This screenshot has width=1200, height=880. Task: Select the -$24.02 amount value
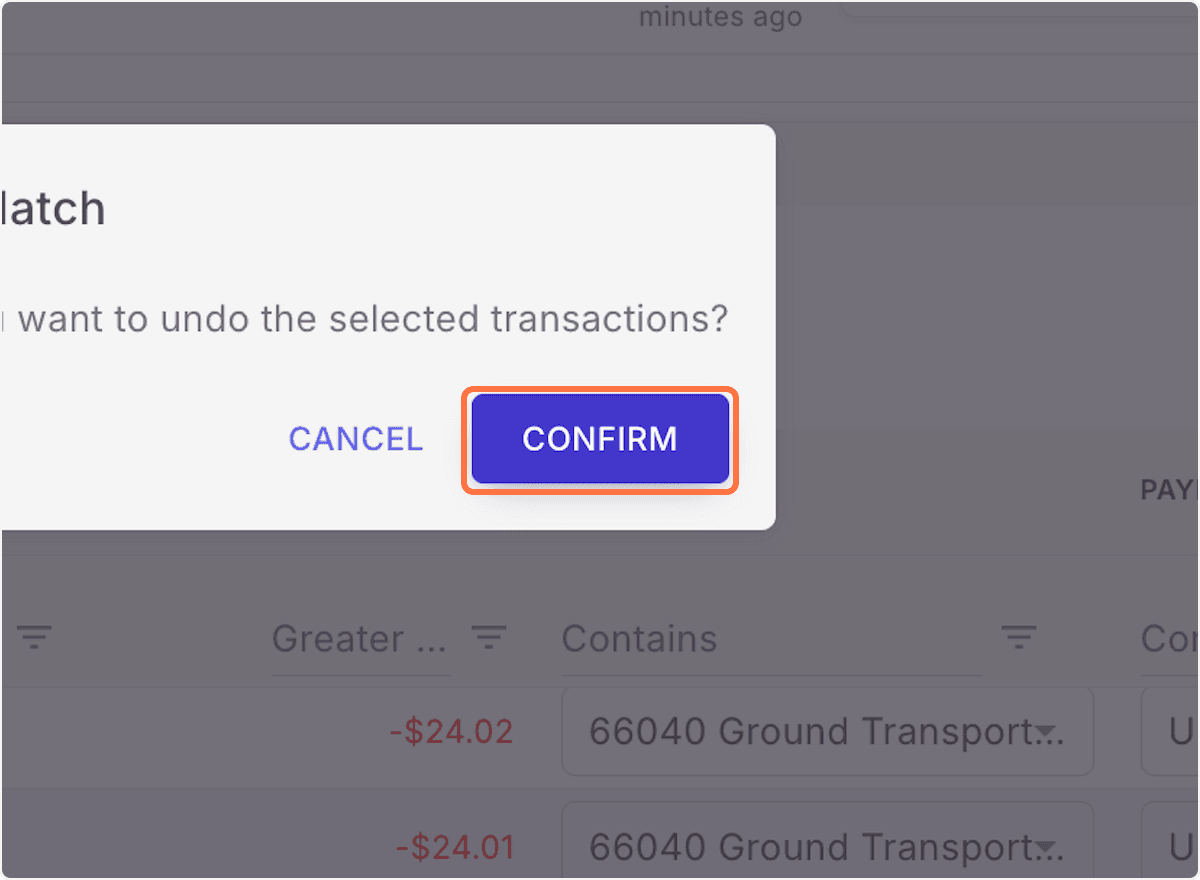coord(450,732)
